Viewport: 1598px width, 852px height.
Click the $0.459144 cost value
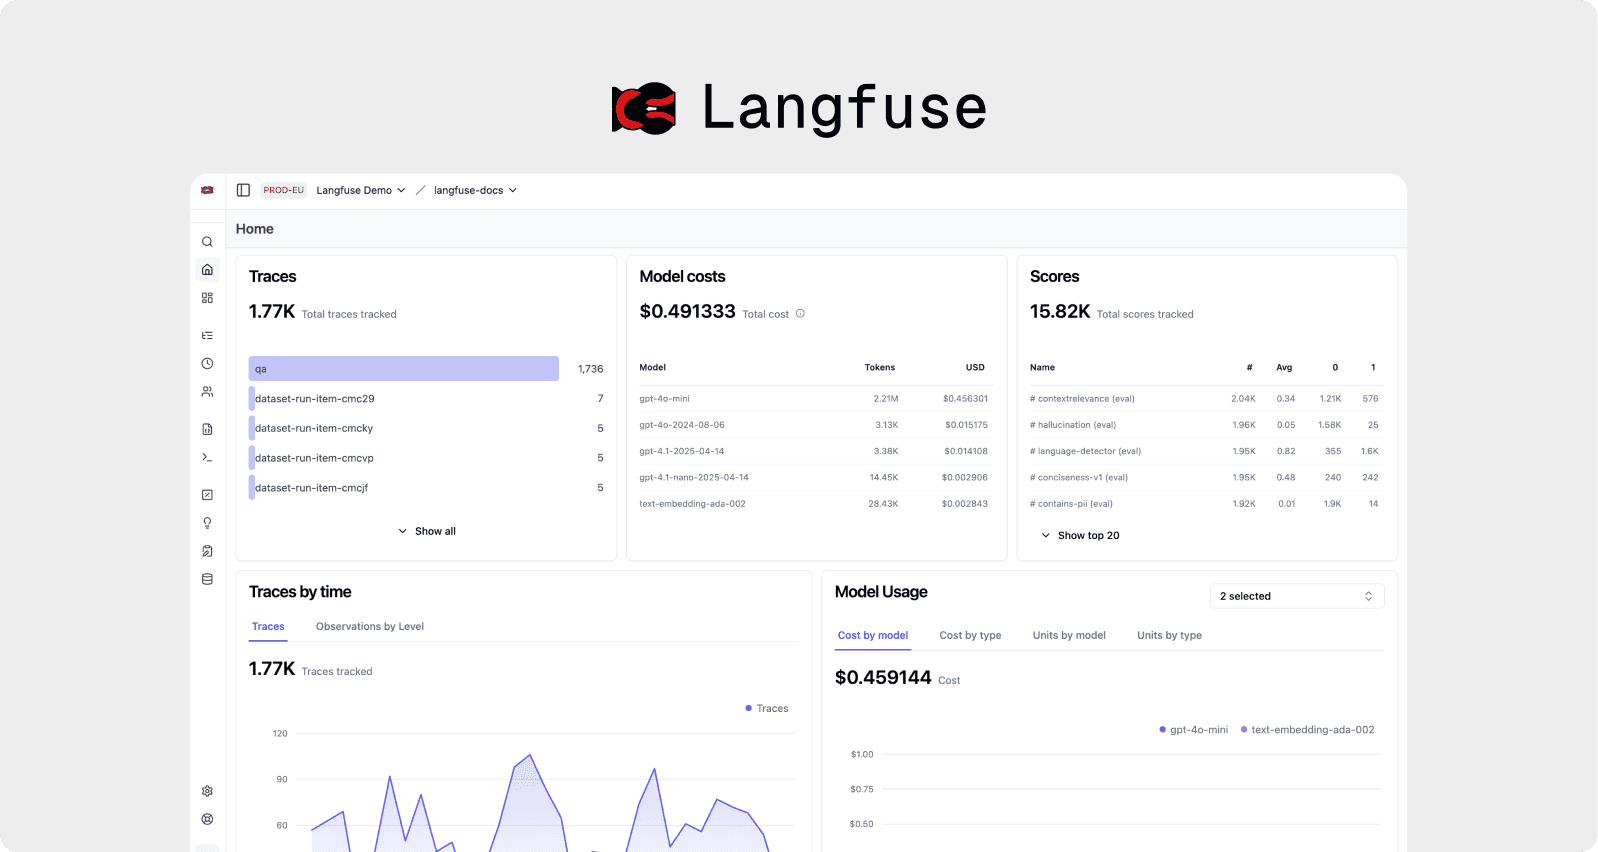pos(883,678)
